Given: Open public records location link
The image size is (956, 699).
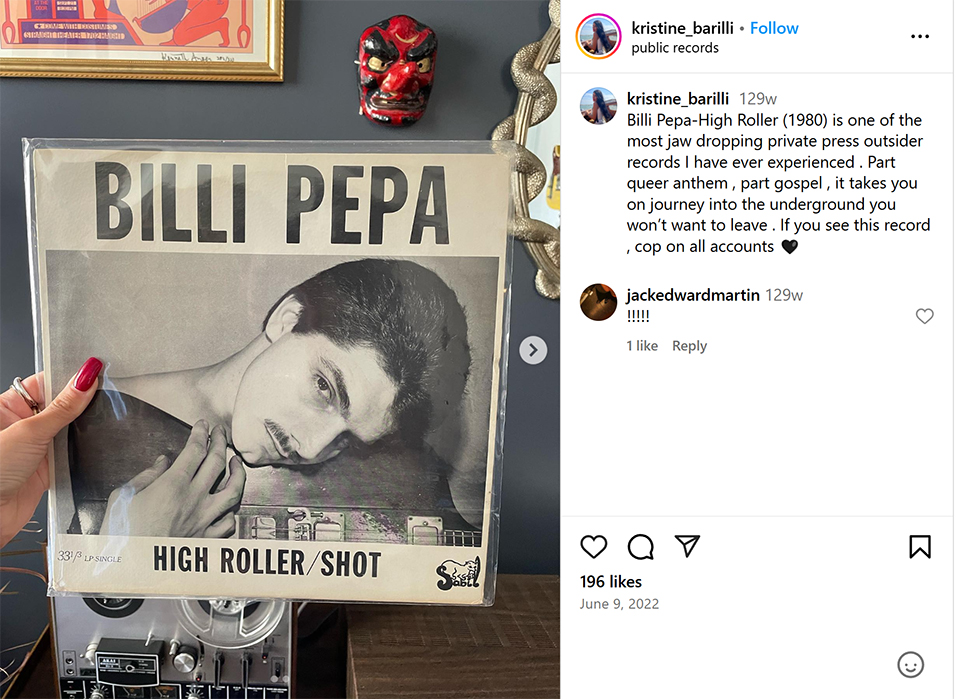Looking at the screenshot, I should click(x=675, y=48).
